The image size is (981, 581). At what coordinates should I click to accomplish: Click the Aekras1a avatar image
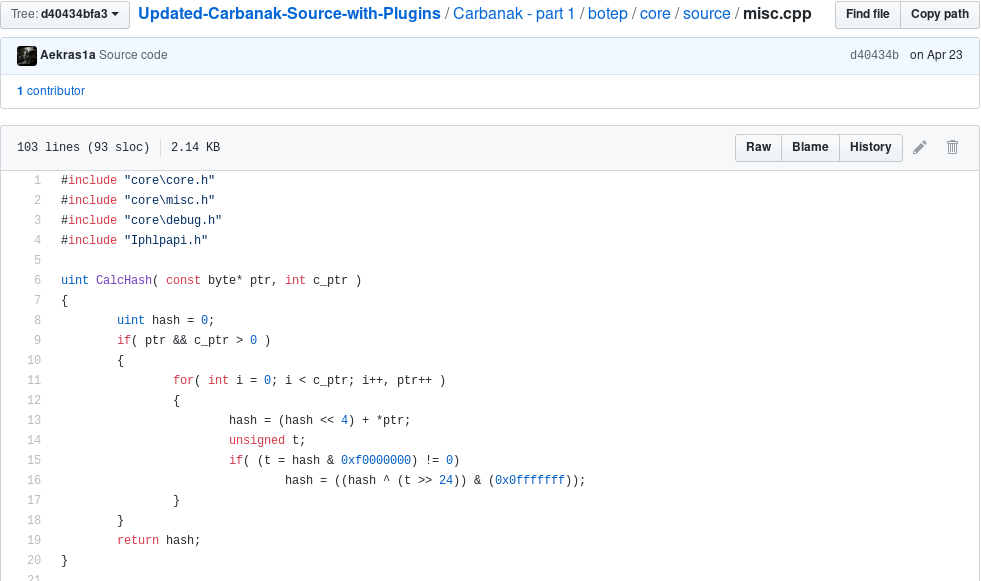click(27, 55)
